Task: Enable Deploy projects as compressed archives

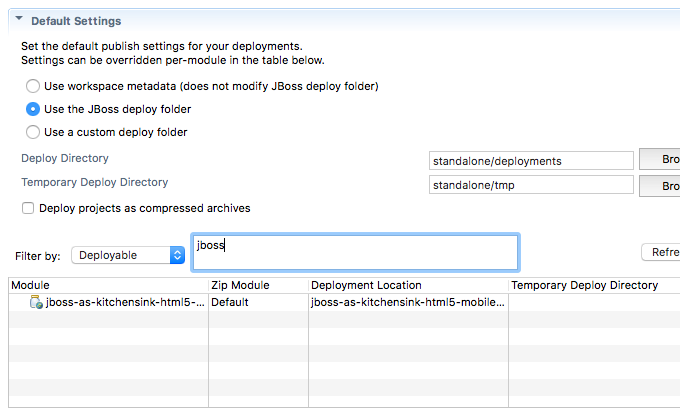Action: [x=28, y=209]
